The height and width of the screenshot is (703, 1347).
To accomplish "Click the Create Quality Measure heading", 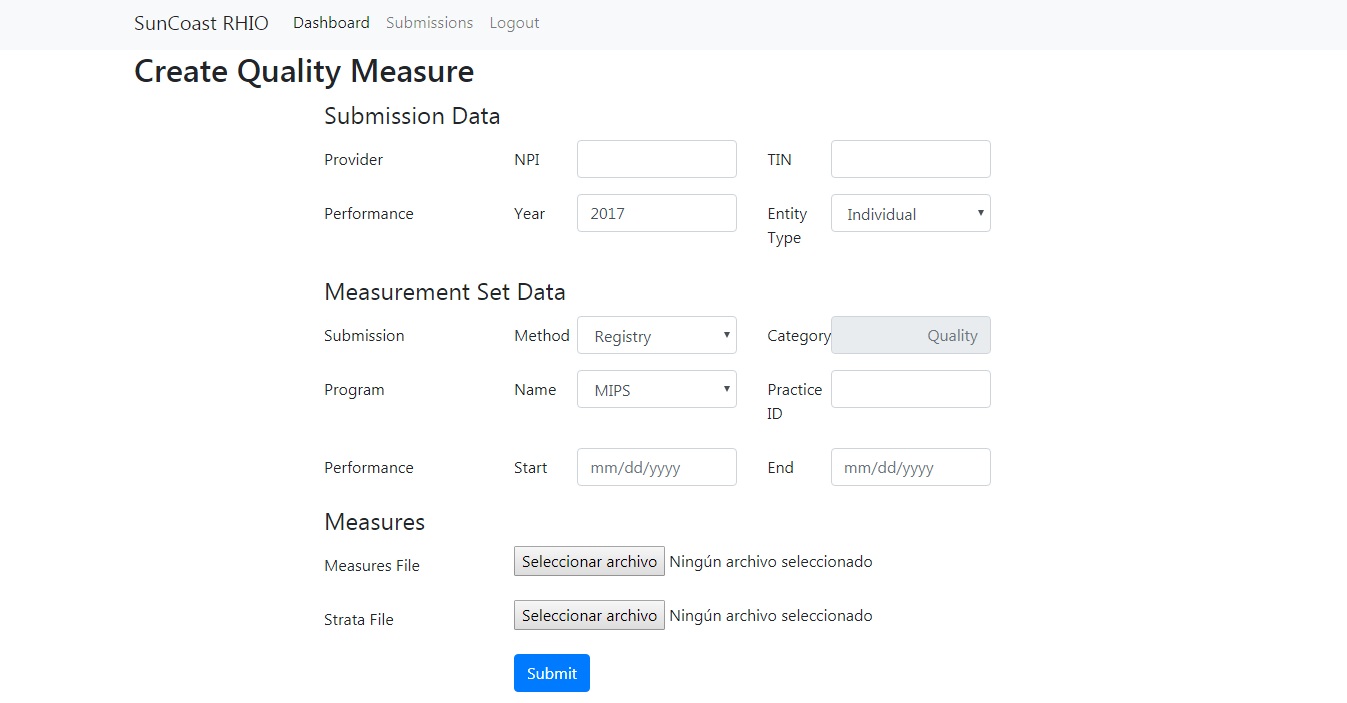I will (304, 72).
